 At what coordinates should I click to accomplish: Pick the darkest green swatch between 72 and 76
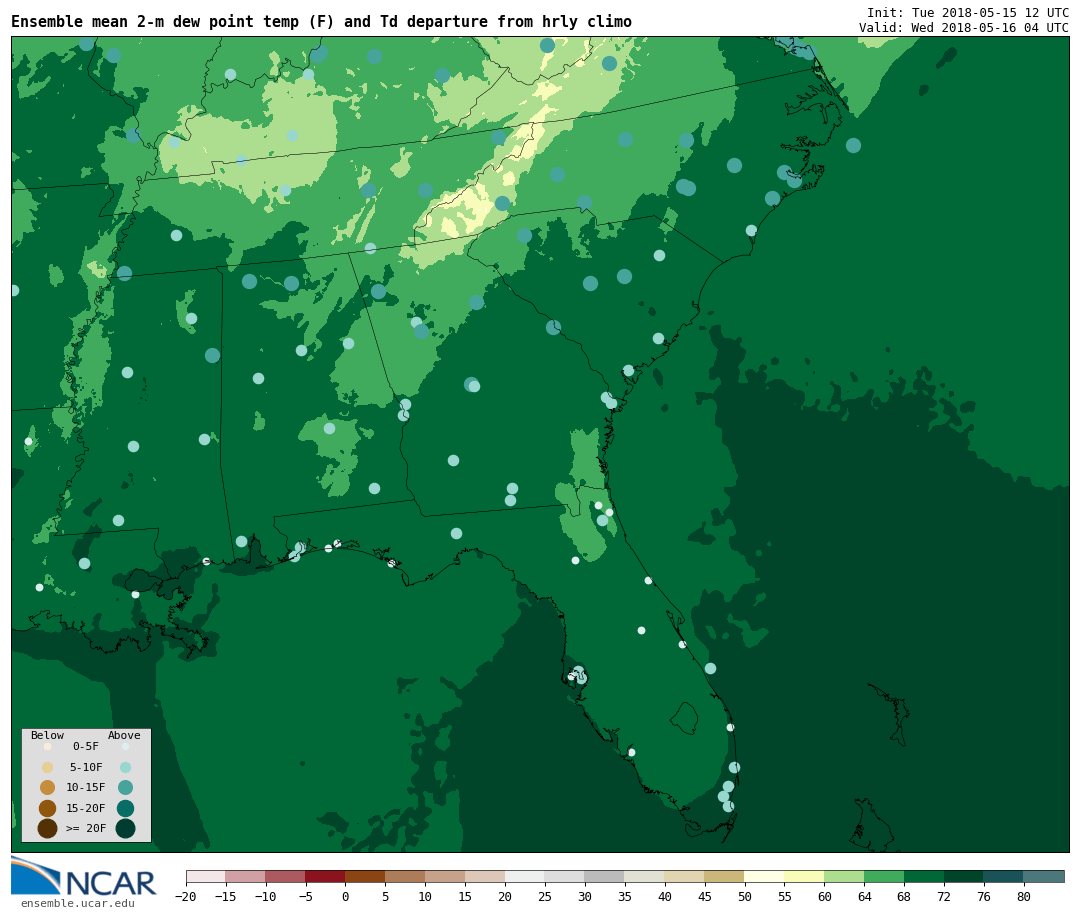[964, 876]
